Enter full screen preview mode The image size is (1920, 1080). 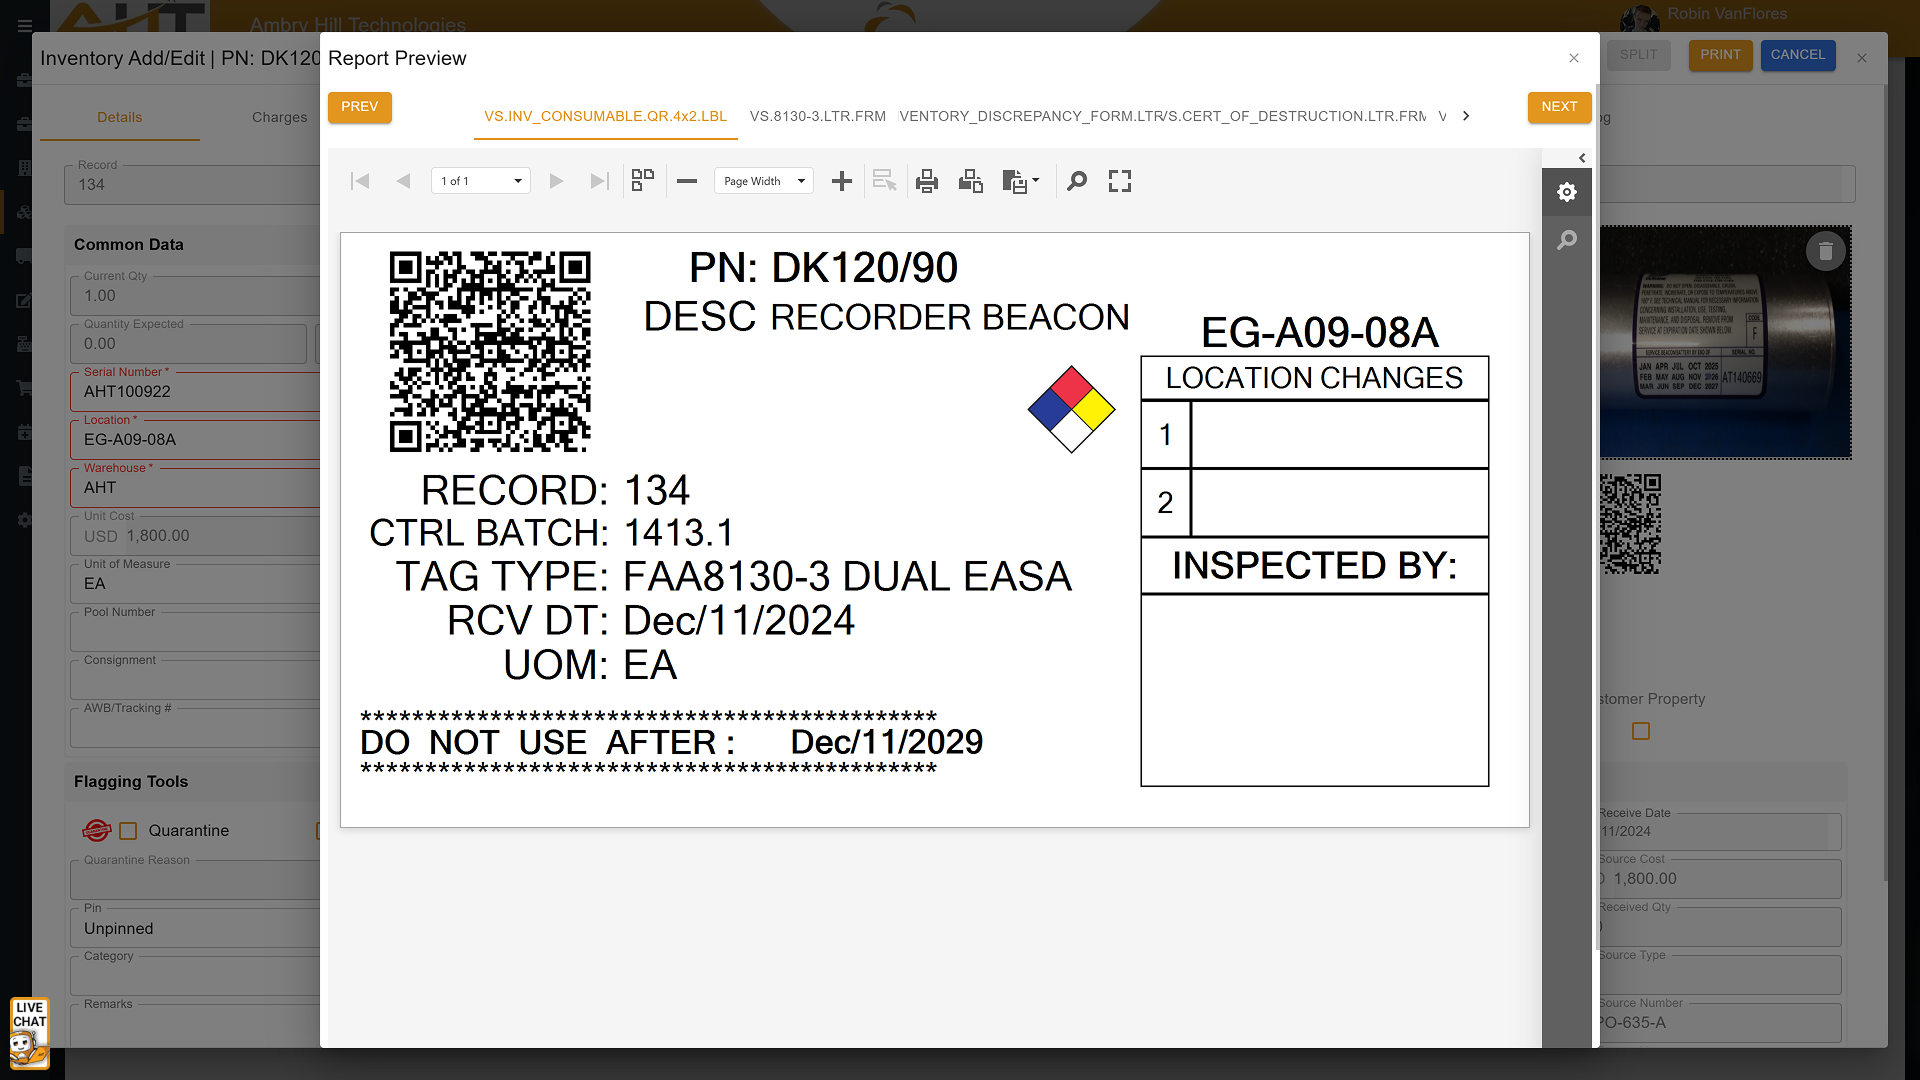pos(1120,181)
